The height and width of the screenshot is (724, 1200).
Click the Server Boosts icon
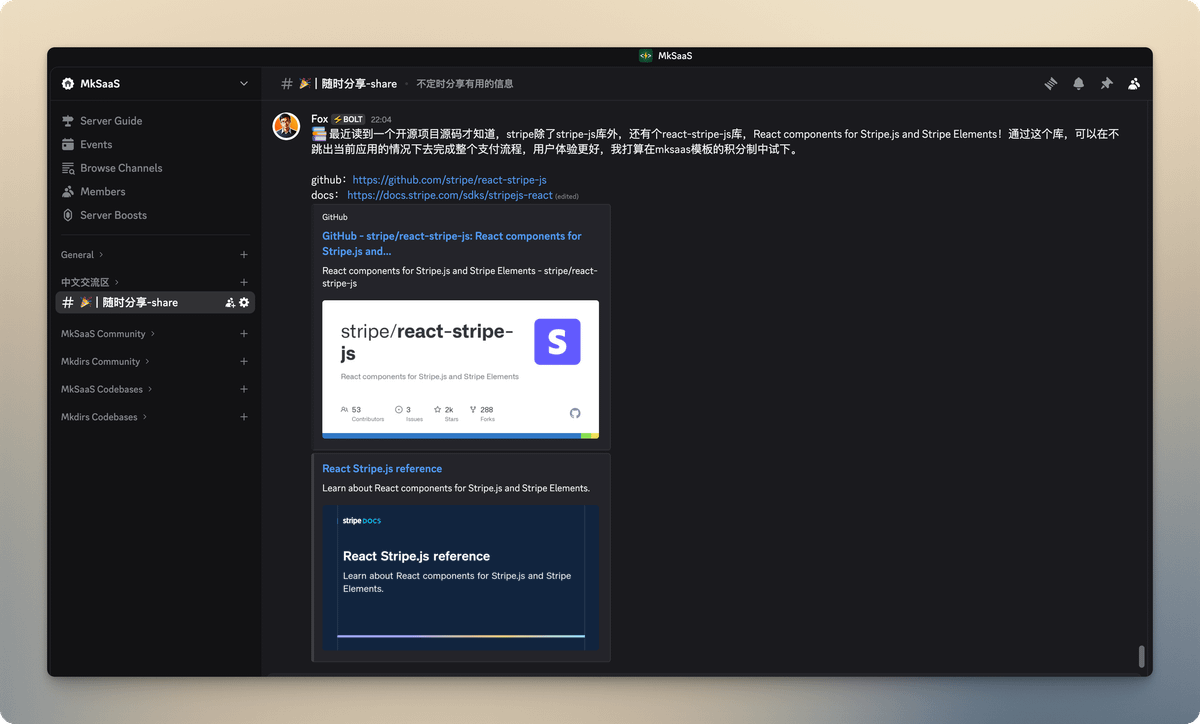[68, 215]
